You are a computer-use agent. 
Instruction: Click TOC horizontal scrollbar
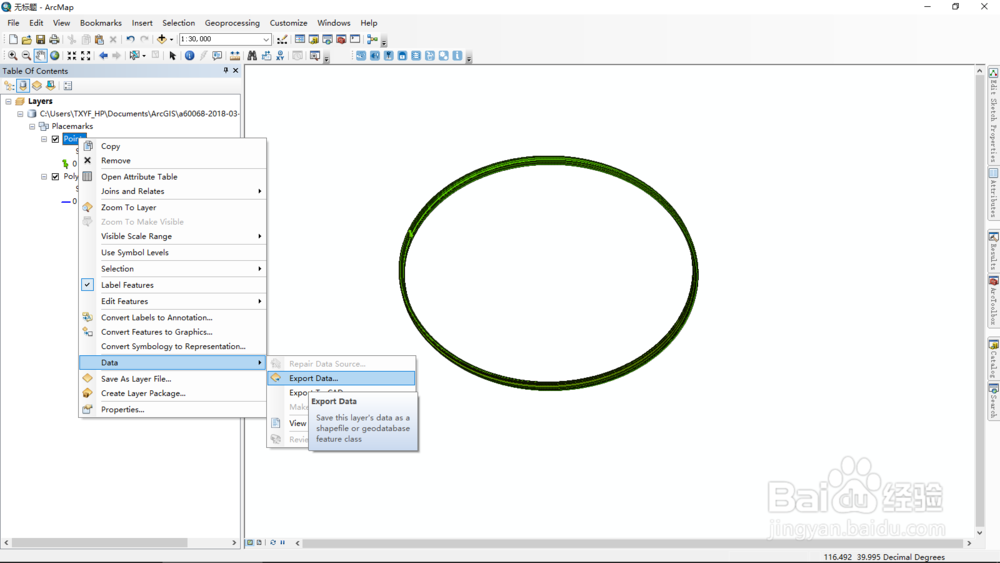(99, 543)
